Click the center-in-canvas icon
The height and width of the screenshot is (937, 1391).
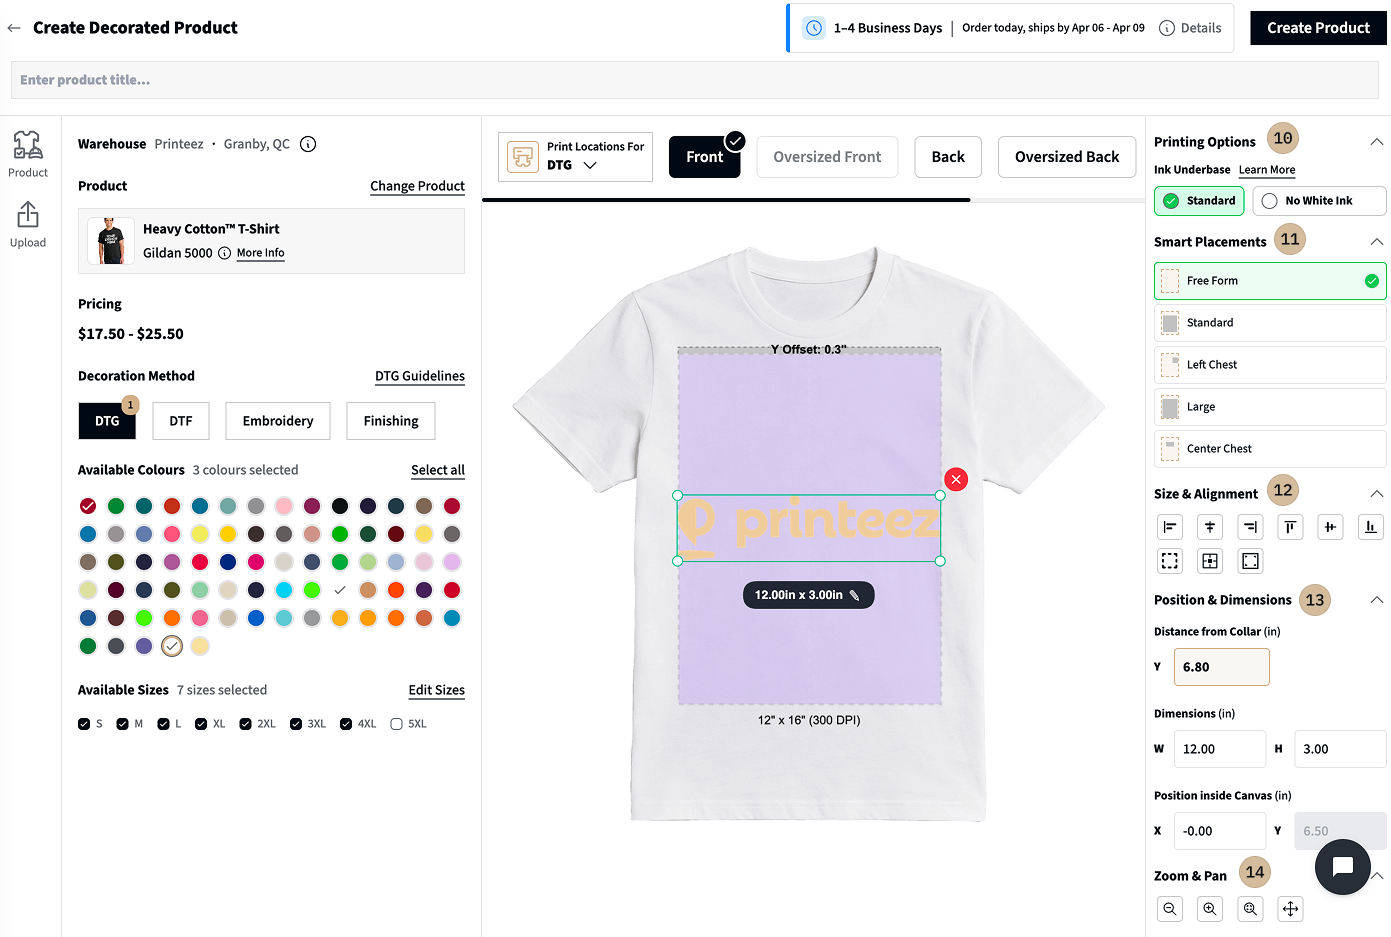[x=1210, y=561]
